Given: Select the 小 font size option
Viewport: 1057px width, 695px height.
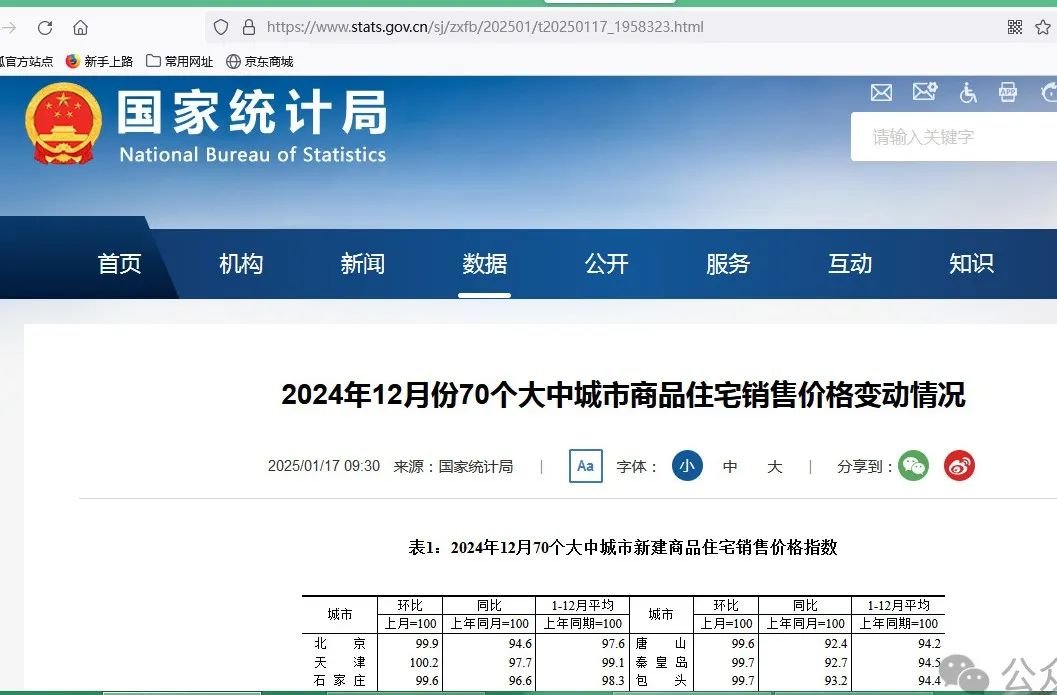Looking at the screenshot, I should click(x=687, y=466).
